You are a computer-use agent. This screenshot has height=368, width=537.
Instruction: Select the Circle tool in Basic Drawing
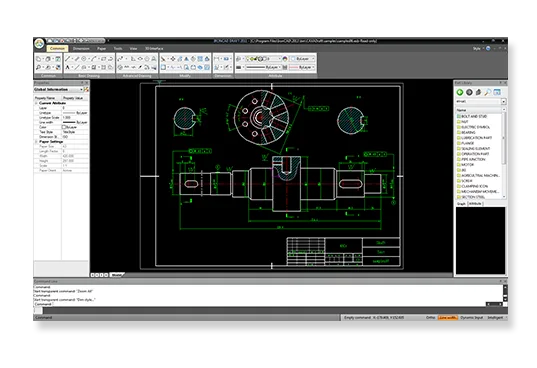84,59
